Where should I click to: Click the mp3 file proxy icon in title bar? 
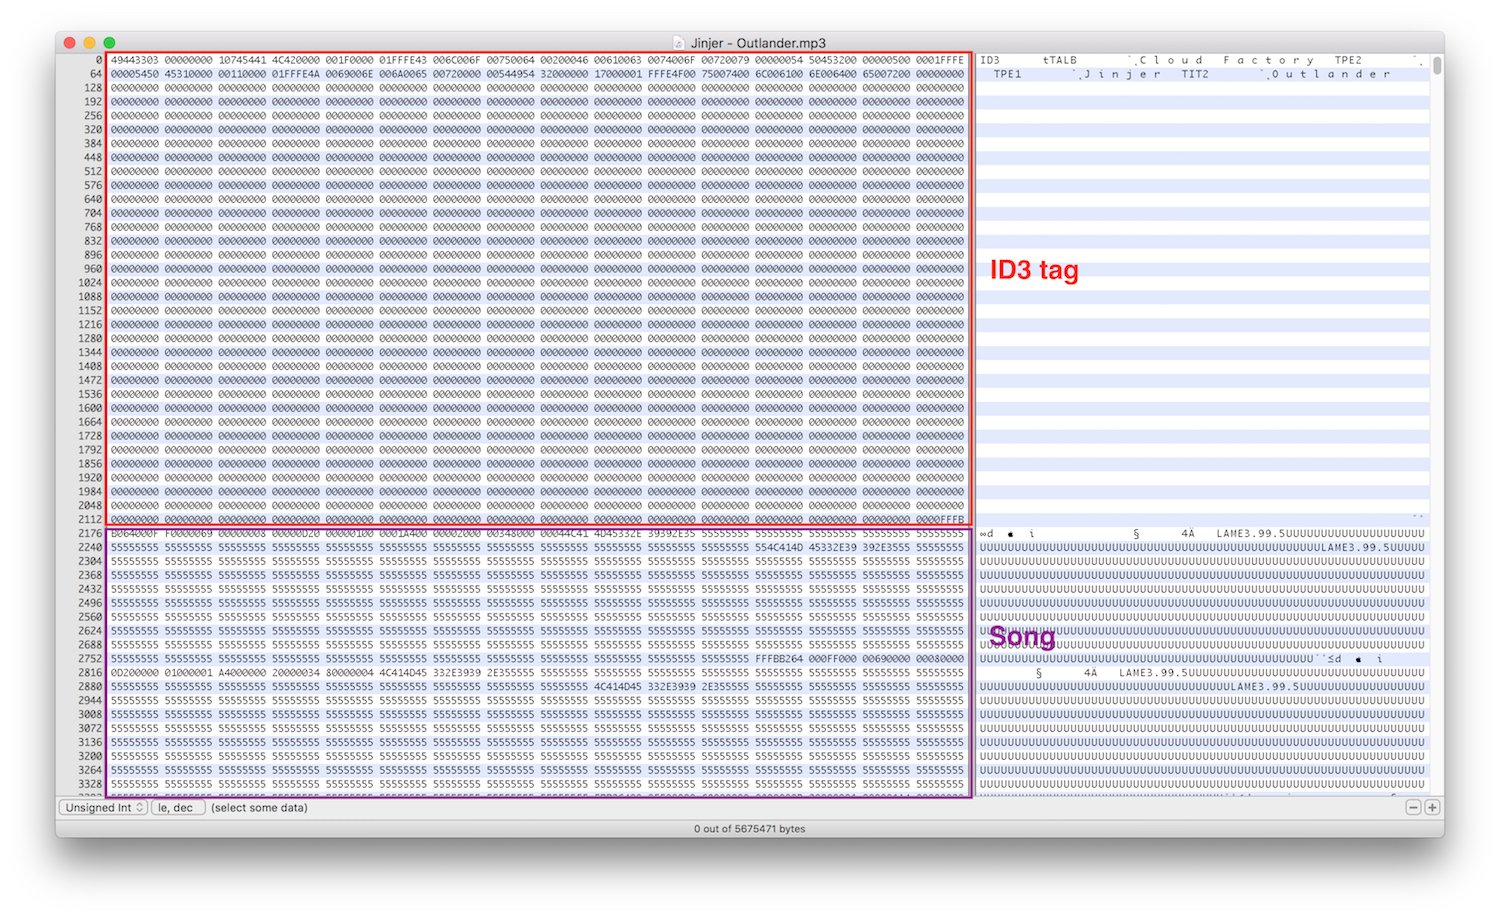coord(679,43)
